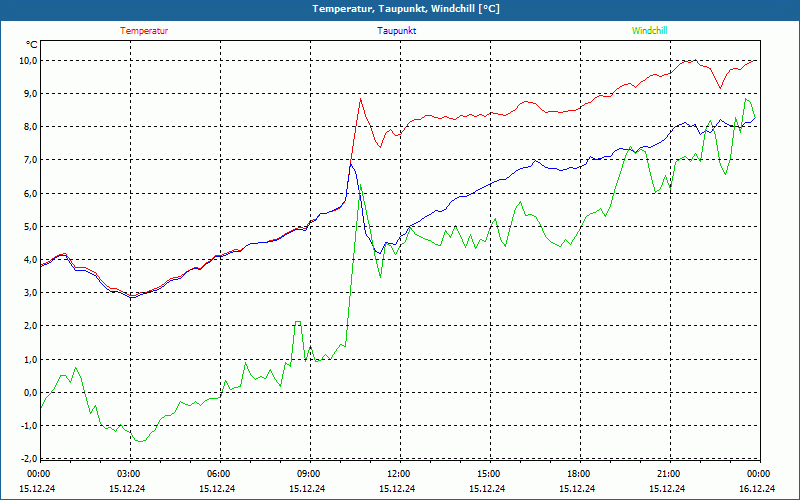This screenshot has width=800, height=500.
Task: Click the chart title Temperatur, Taupunkt, Windchill
Action: point(406,9)
